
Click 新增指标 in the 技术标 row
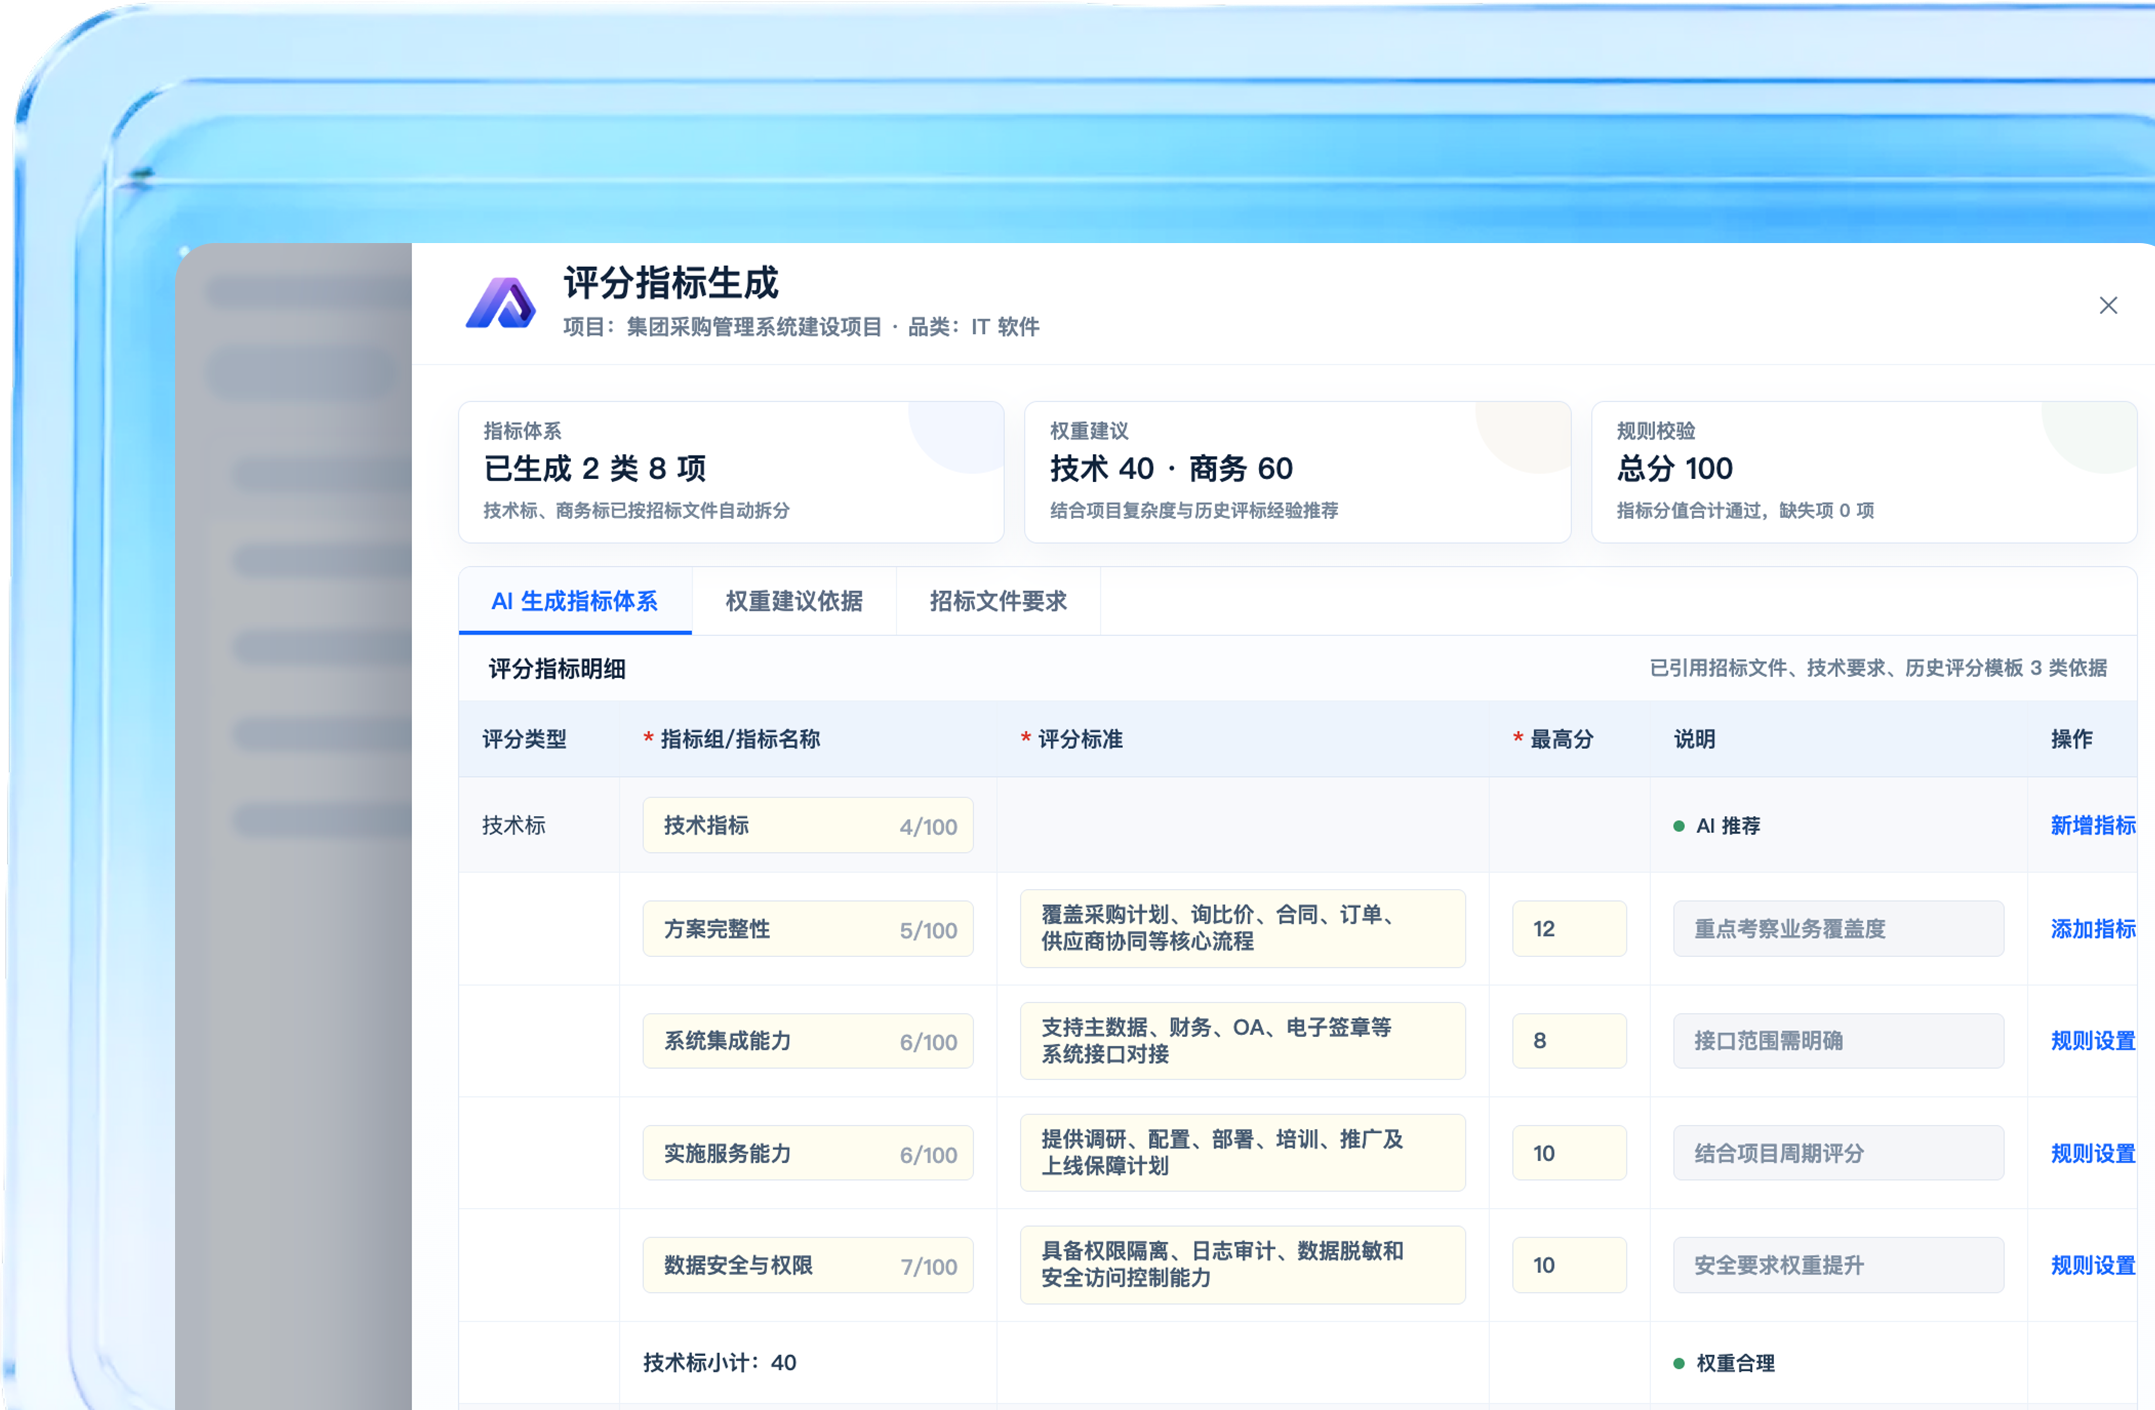click(x=2092, y=825)
